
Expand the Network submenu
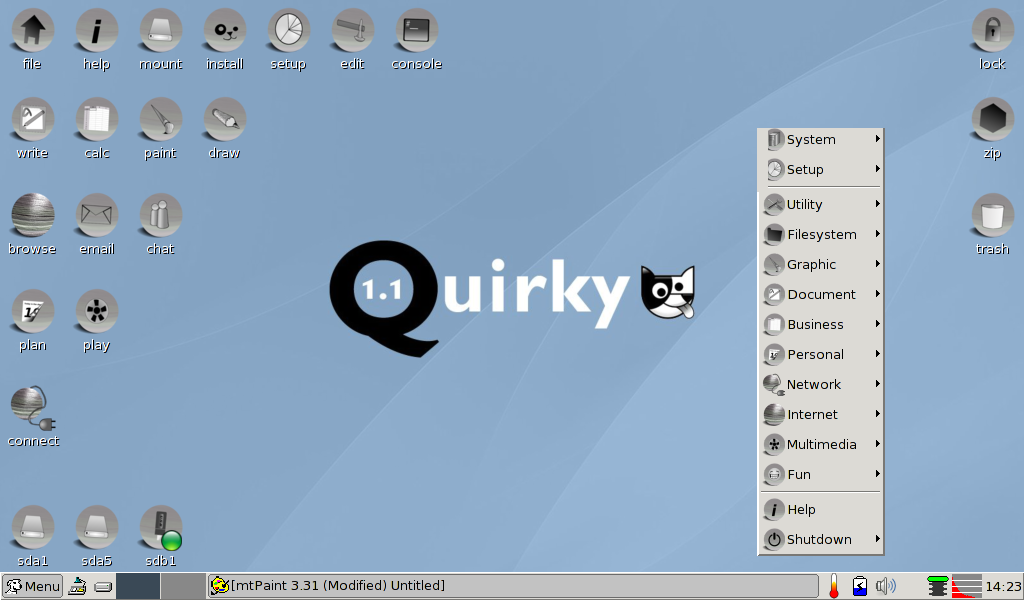pyautogui.click(x=821, y=385)
